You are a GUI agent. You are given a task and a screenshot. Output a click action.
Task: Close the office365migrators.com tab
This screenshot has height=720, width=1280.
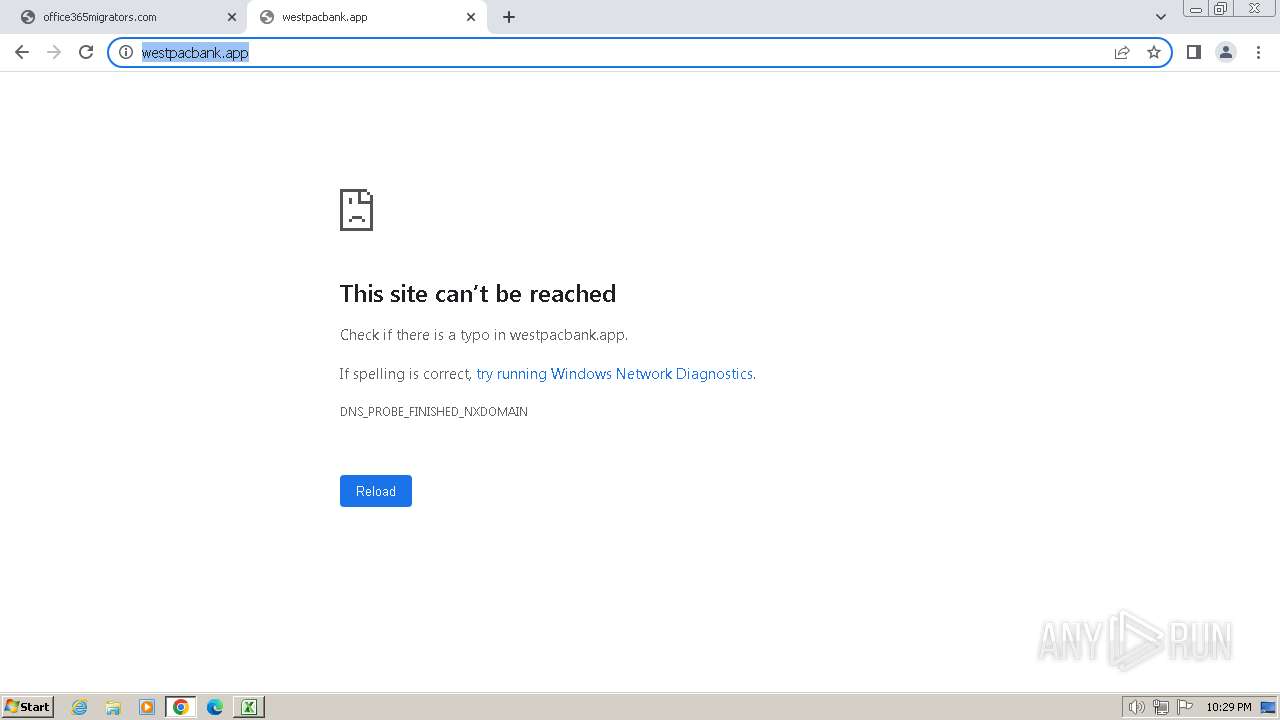[x=232, y=17]
